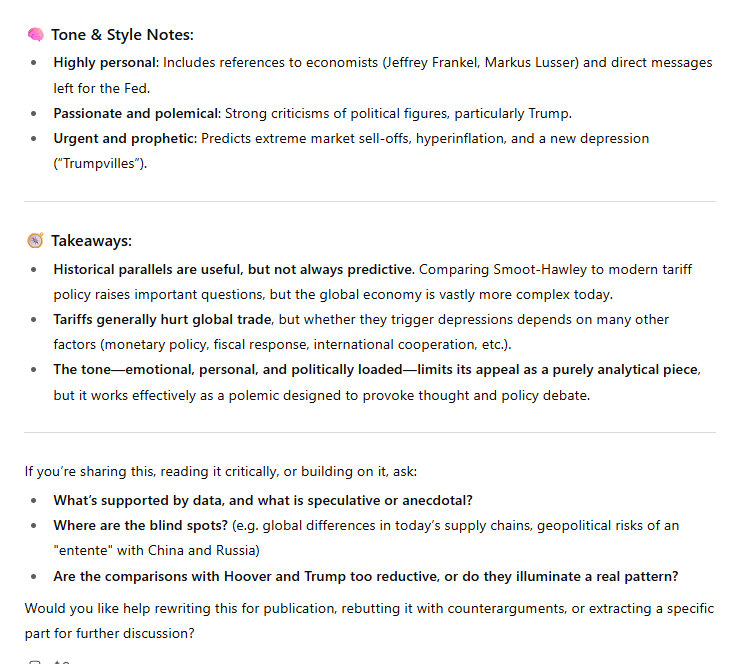Click the divider line above Takeaways
Viewport: 741px width, 664px height.
pyautogui.click(x=370, y=201)
